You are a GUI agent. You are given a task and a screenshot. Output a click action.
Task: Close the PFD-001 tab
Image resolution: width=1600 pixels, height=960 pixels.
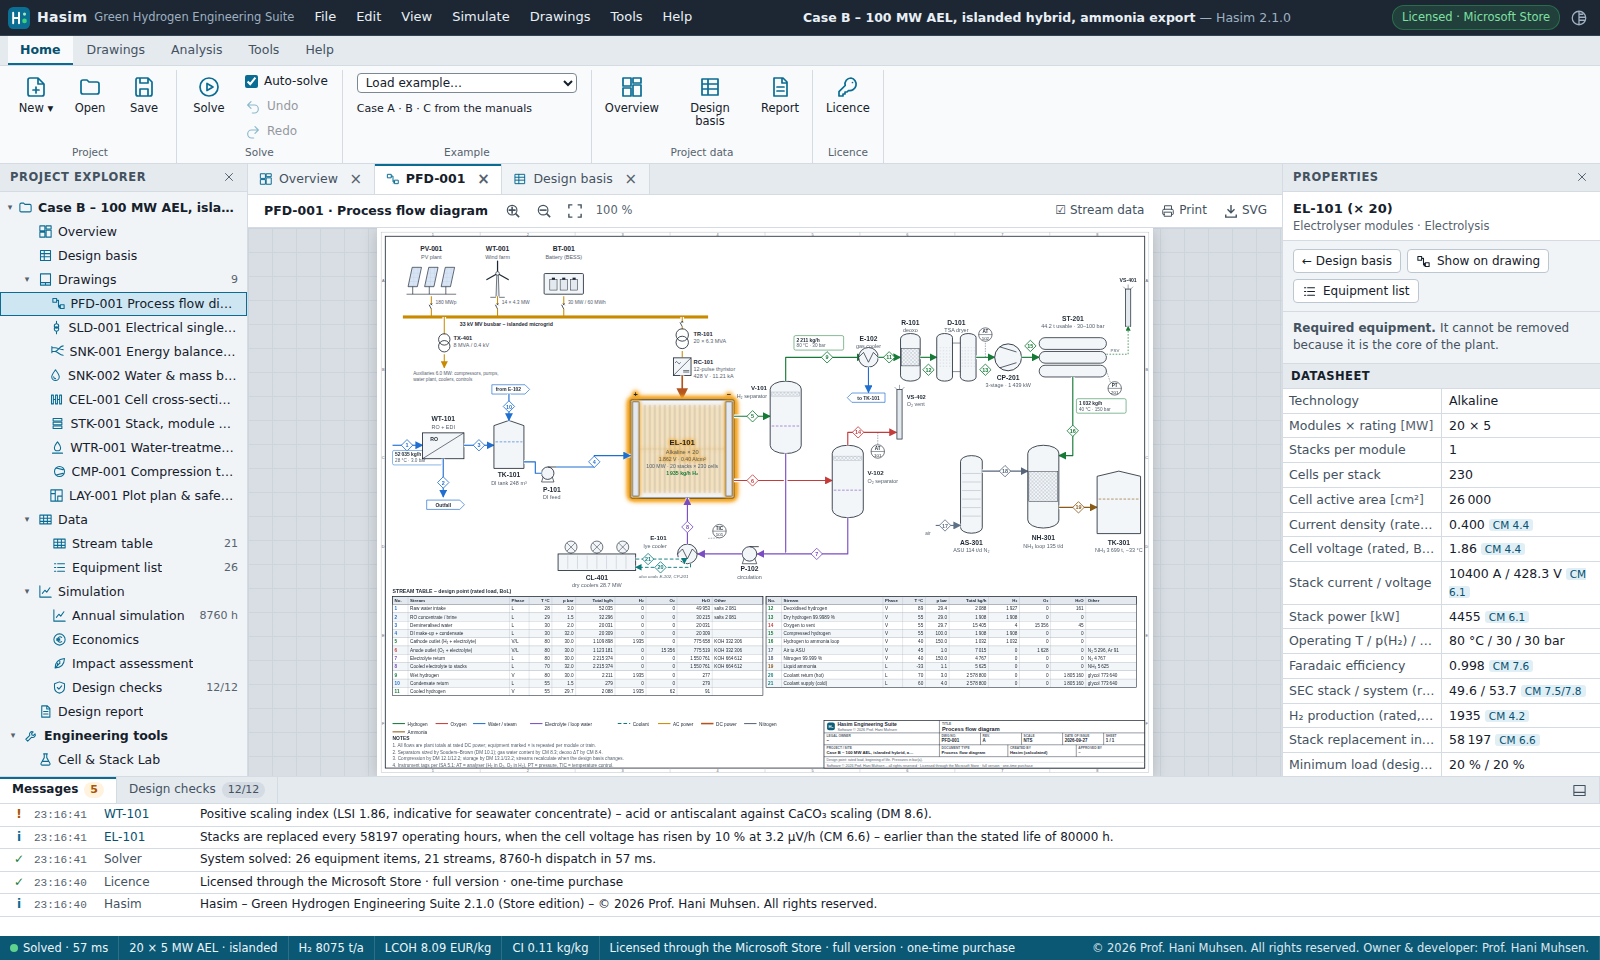[x=484, y=179]
